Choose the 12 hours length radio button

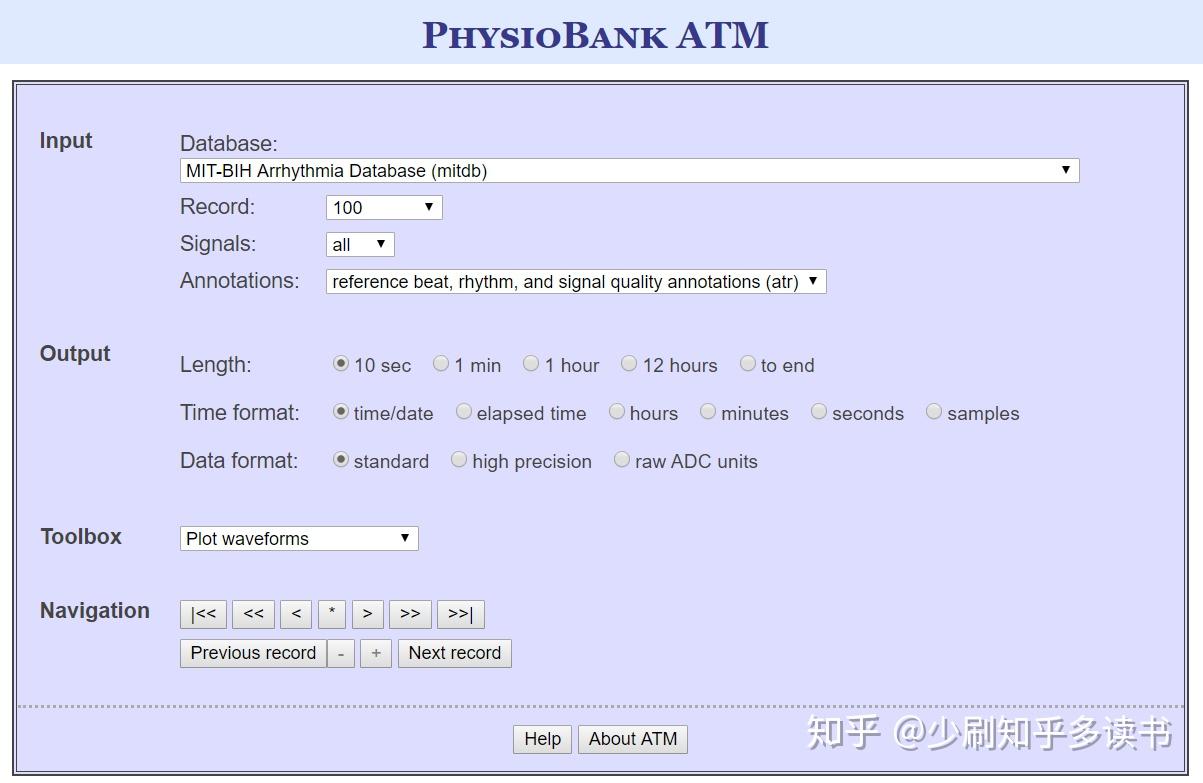(629, 364)
